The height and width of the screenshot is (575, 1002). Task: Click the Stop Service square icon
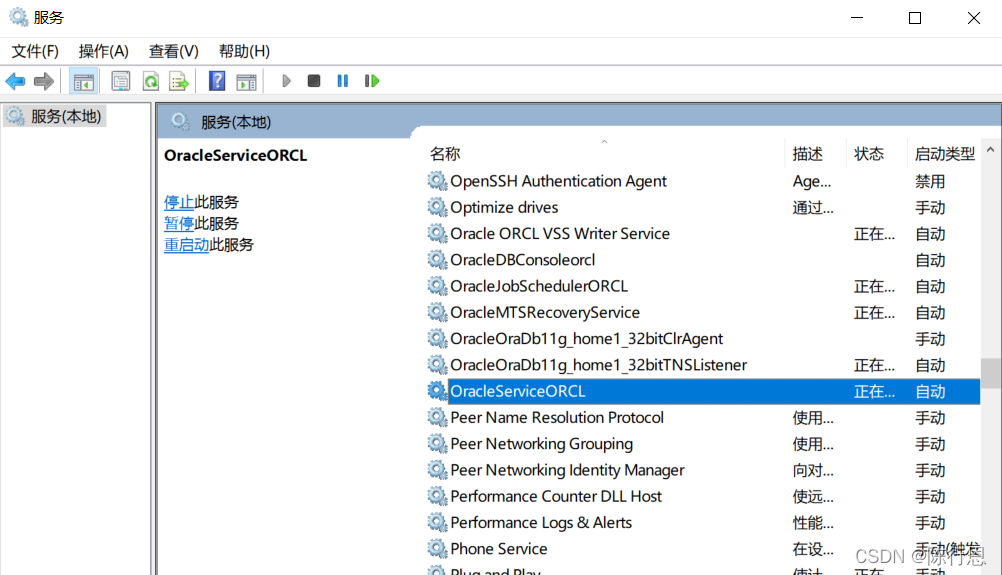(x=314, y=81)
